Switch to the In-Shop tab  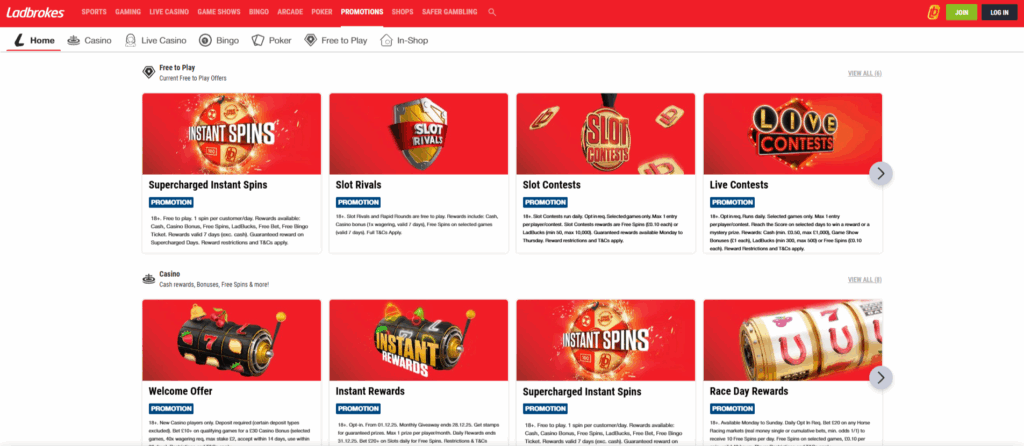tap(404, 40)
